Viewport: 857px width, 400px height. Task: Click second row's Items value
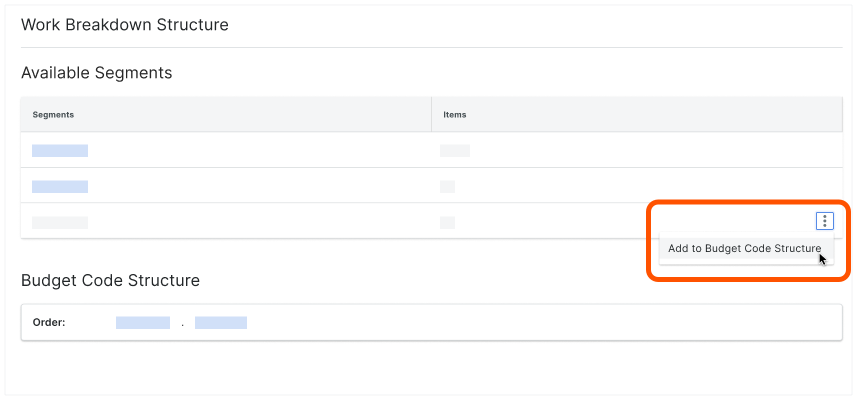(447, 187)
